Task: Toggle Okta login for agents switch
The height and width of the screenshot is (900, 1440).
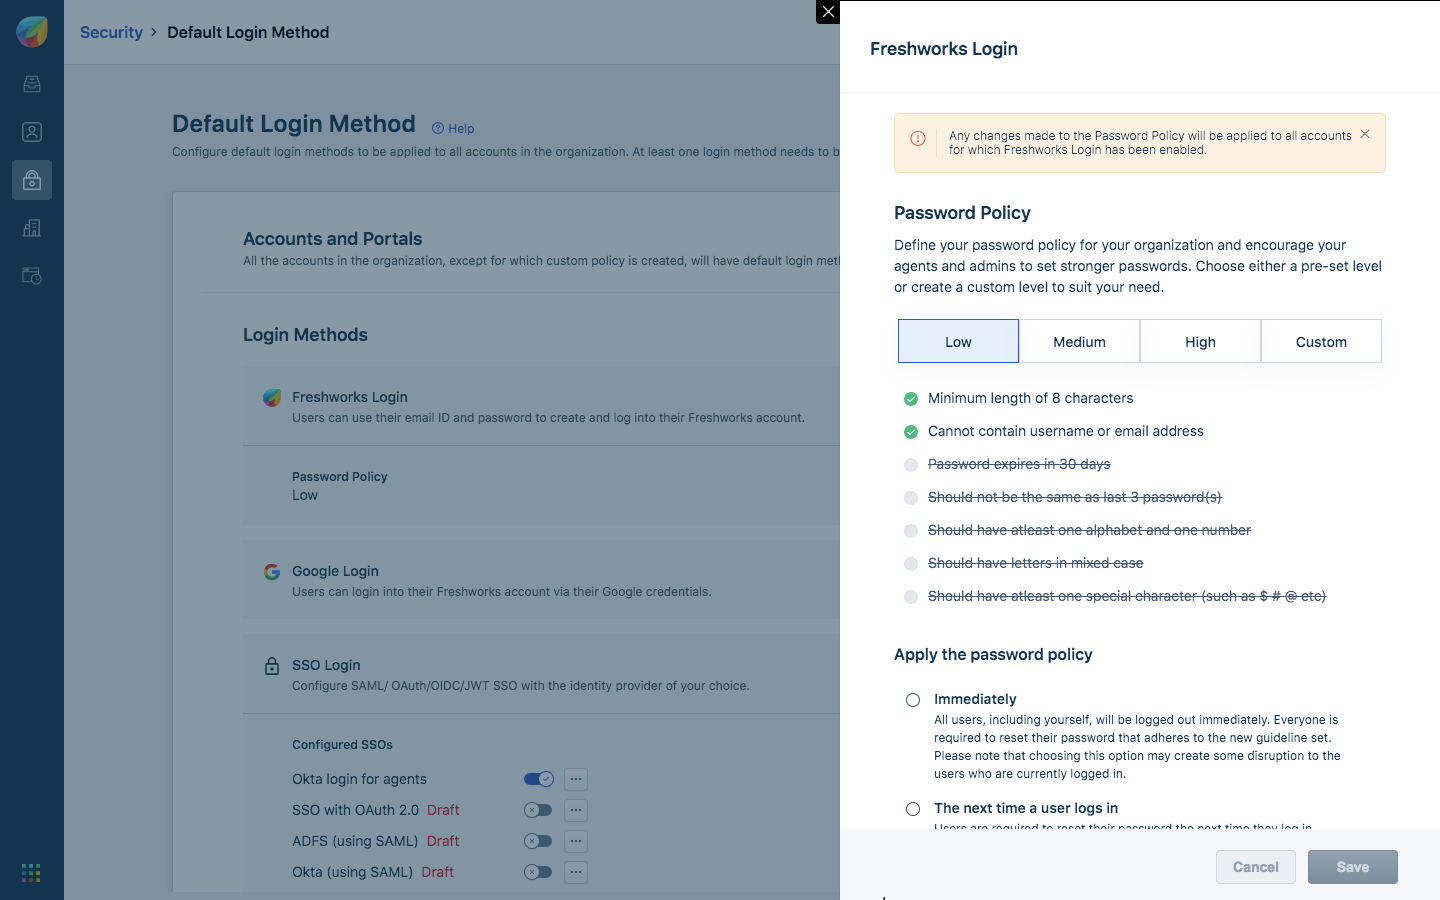Action: click(x=539, y=779)
